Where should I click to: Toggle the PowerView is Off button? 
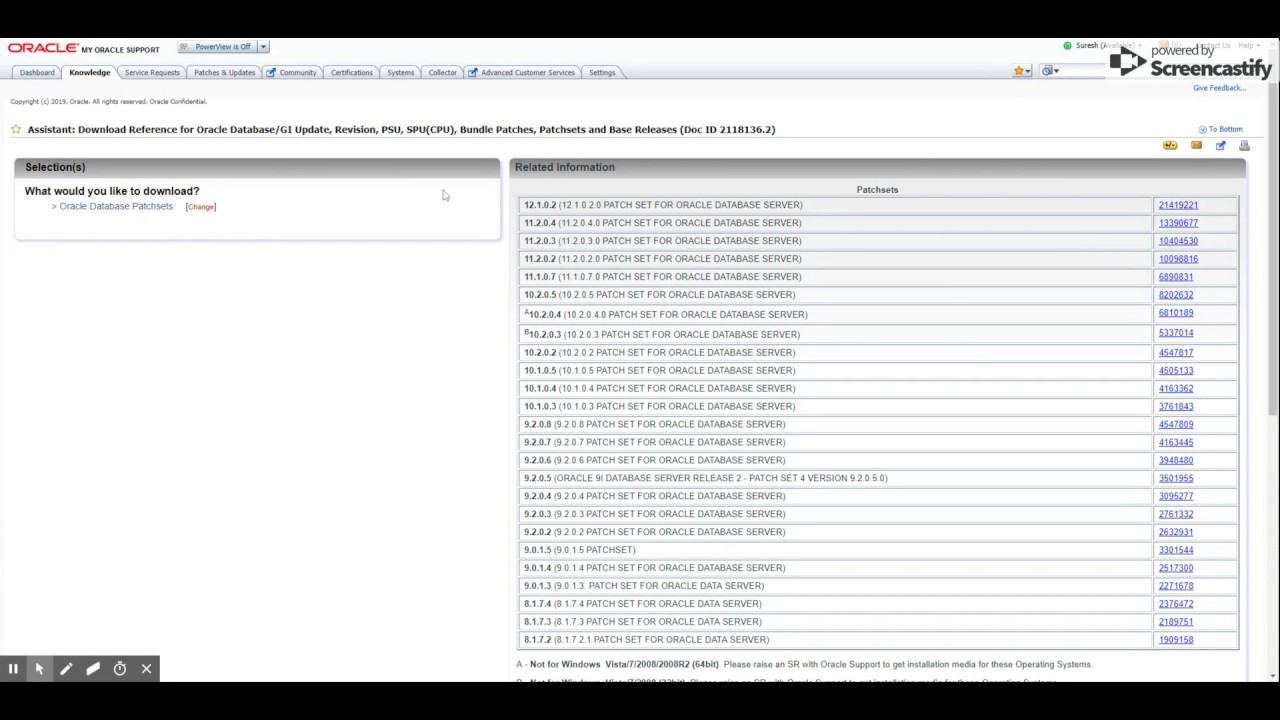217,47
